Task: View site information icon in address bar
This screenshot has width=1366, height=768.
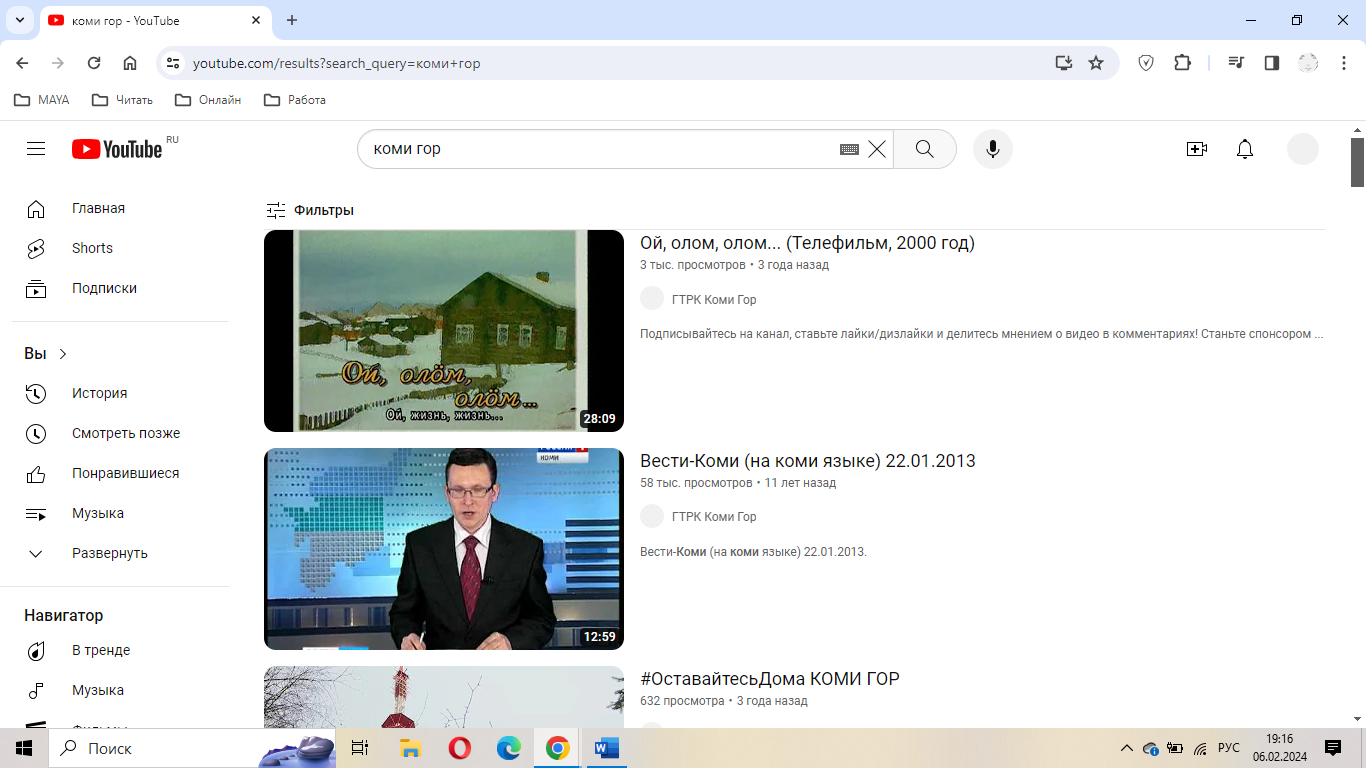Action: pyautogui.click(x=173, y=63)
